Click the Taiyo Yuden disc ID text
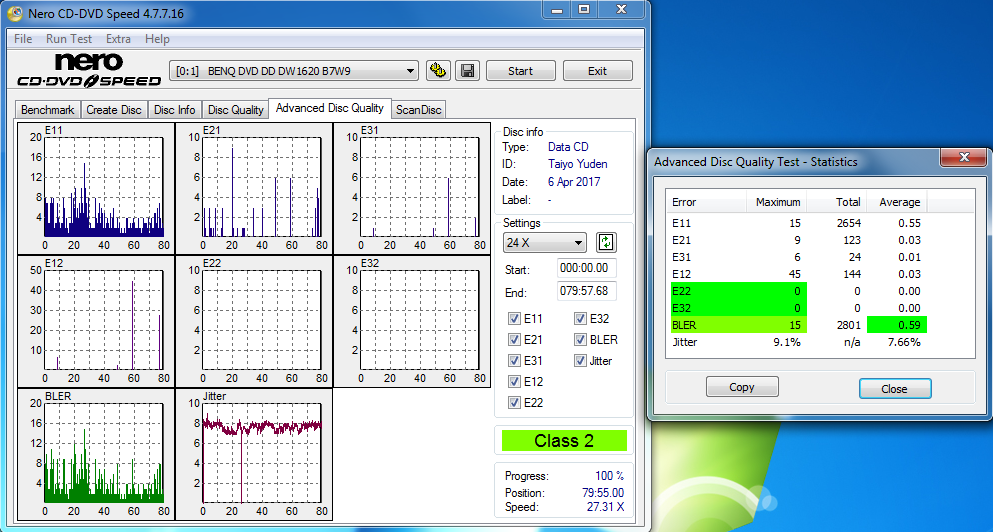Screen dimensions: 993x532 coord(578,164)
